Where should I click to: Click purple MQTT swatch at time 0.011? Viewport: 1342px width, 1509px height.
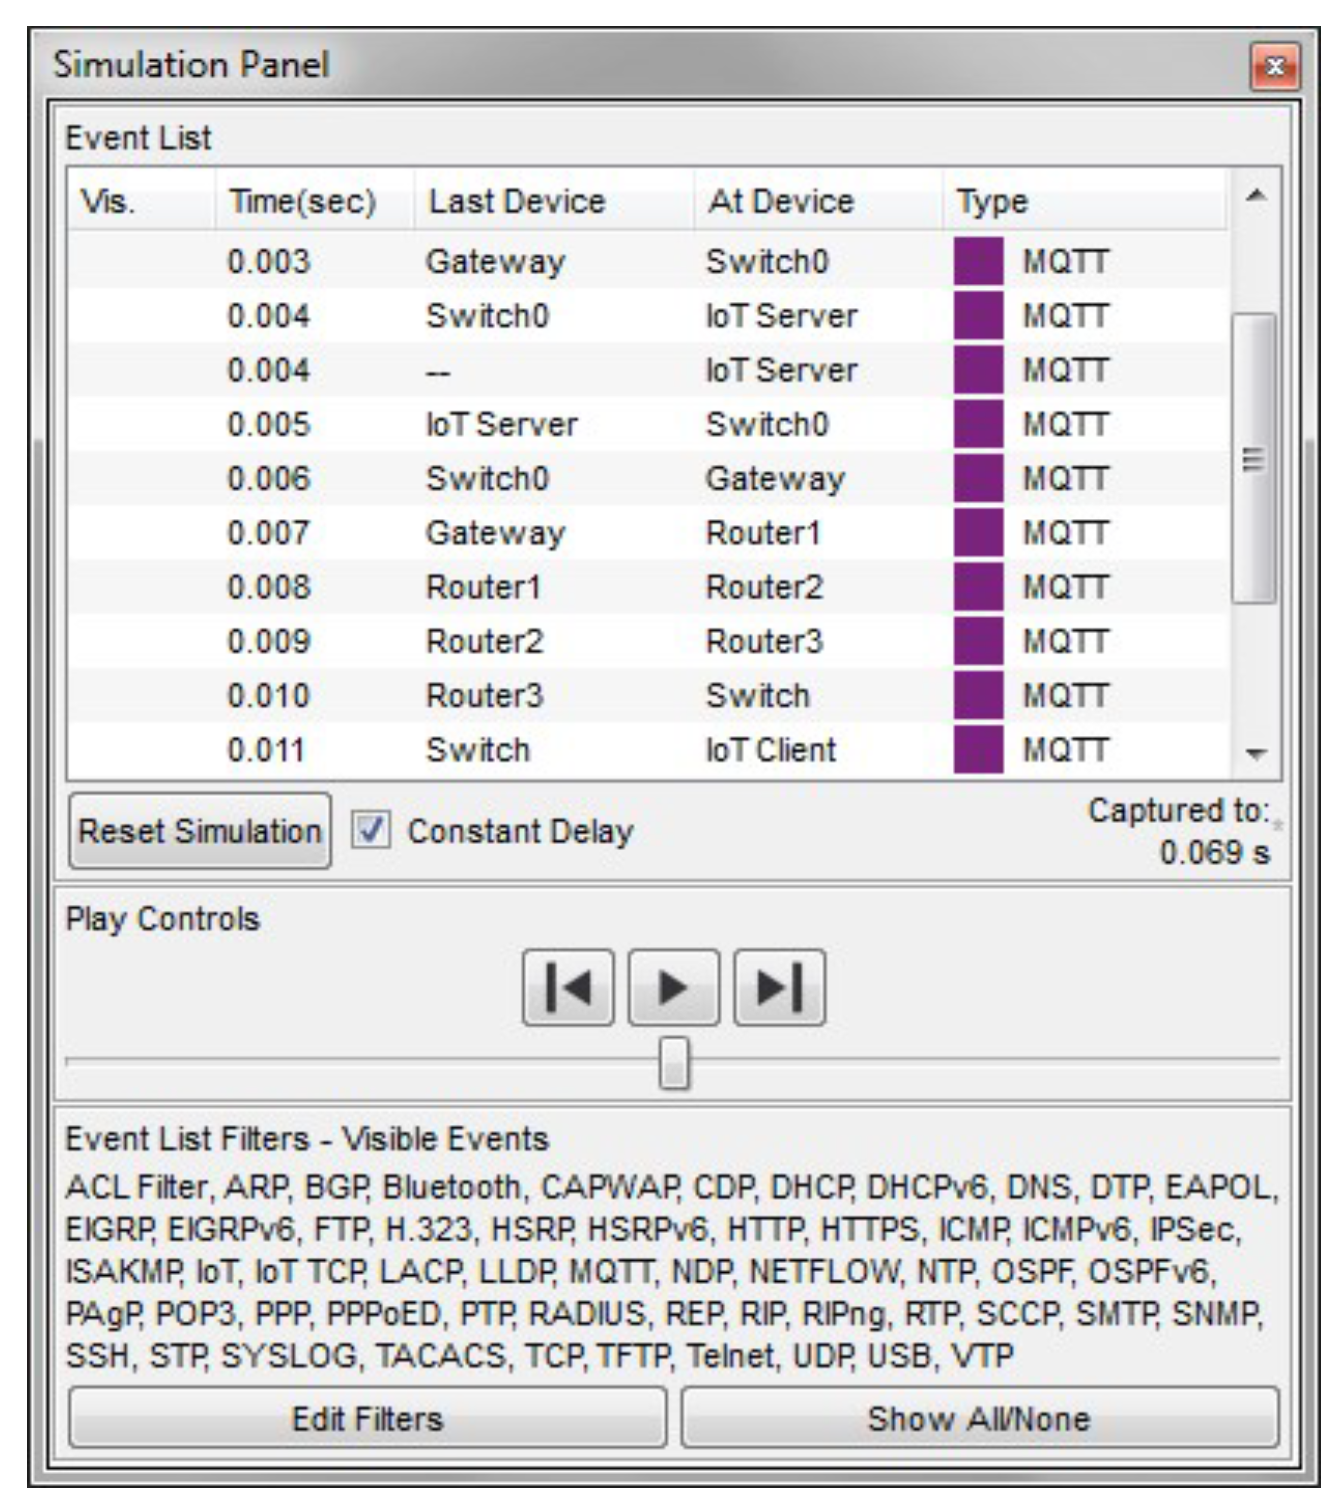tap(977, 750)
